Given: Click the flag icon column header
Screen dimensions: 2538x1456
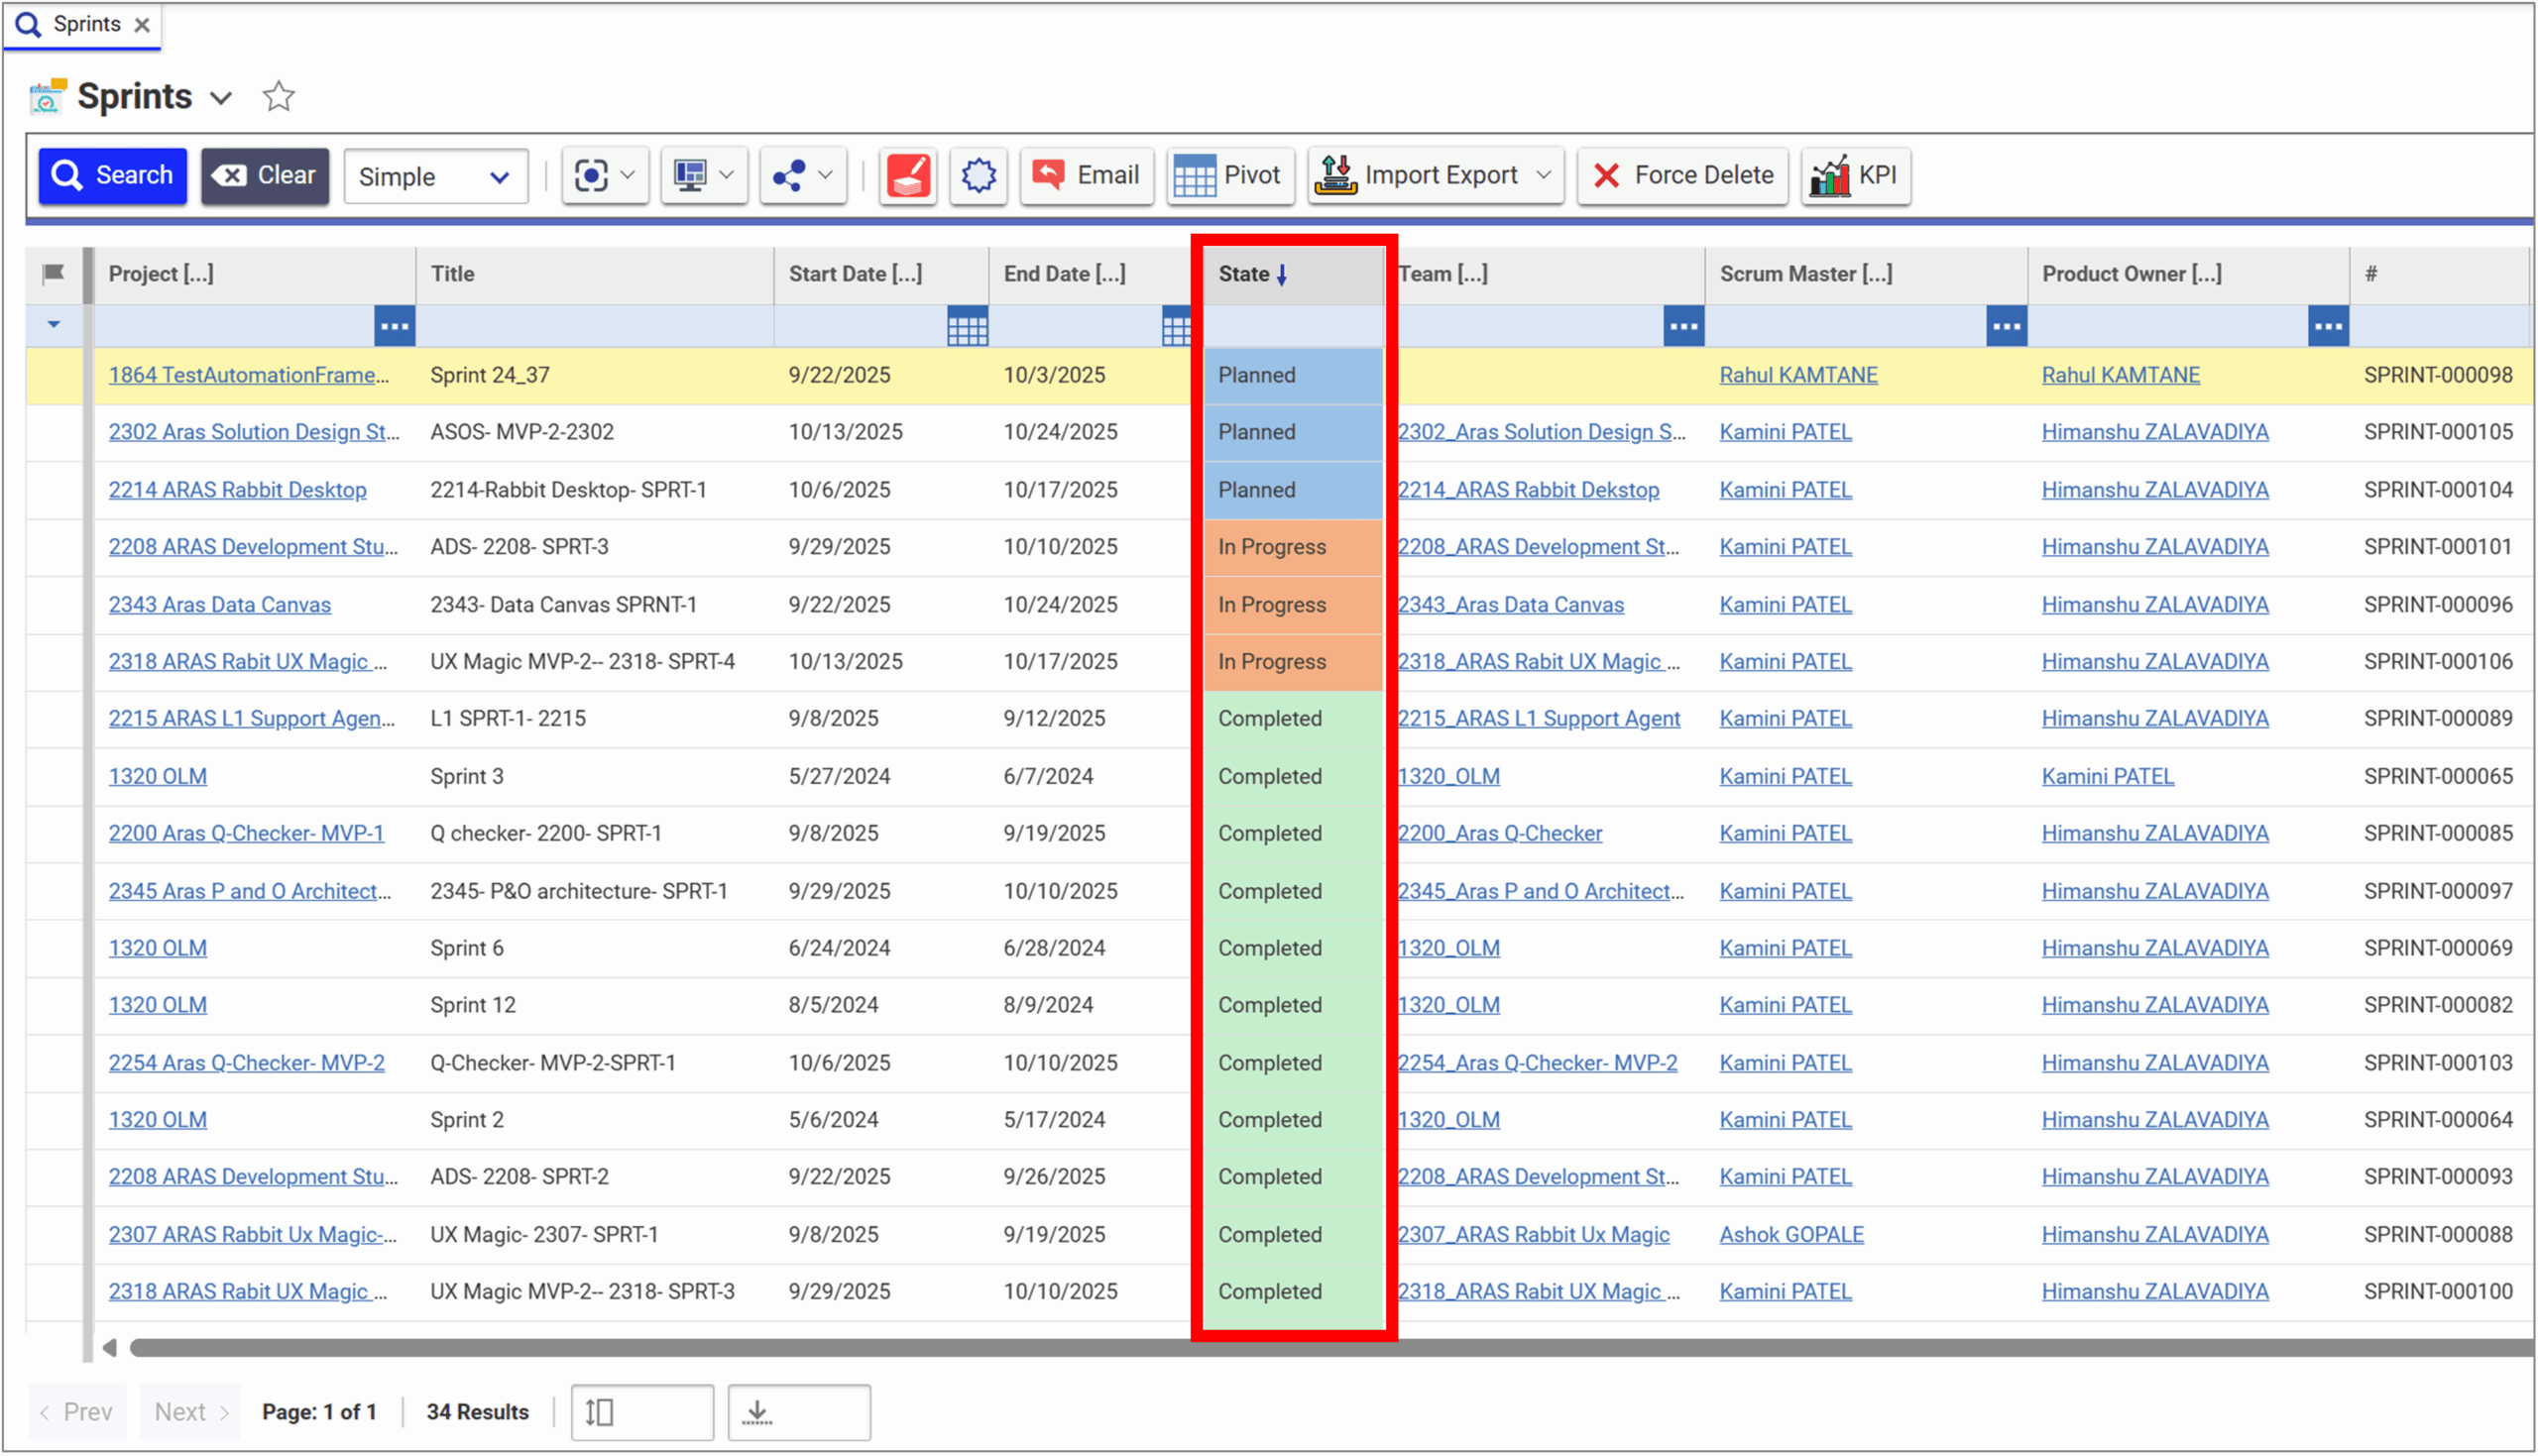Looking at the screenshot, I should point(54,274).
